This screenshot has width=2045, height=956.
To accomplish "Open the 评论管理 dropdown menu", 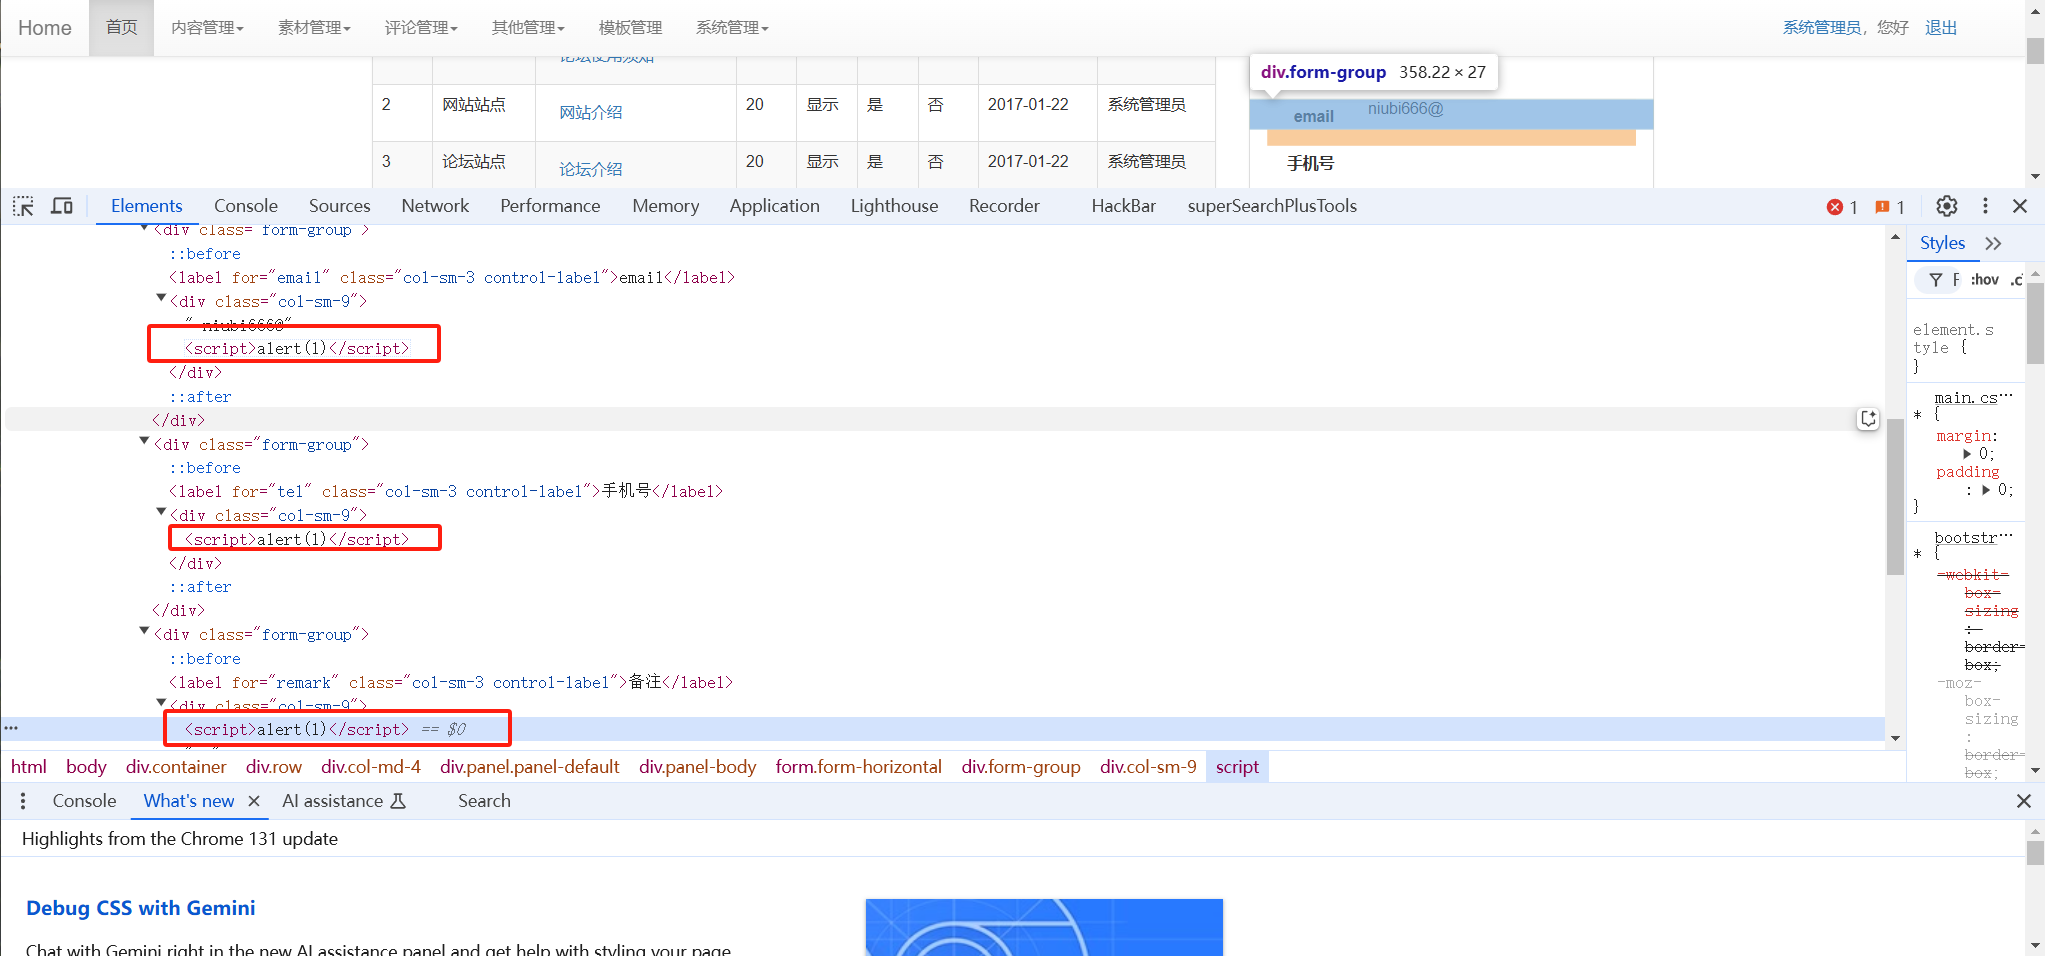I will 421,28.
